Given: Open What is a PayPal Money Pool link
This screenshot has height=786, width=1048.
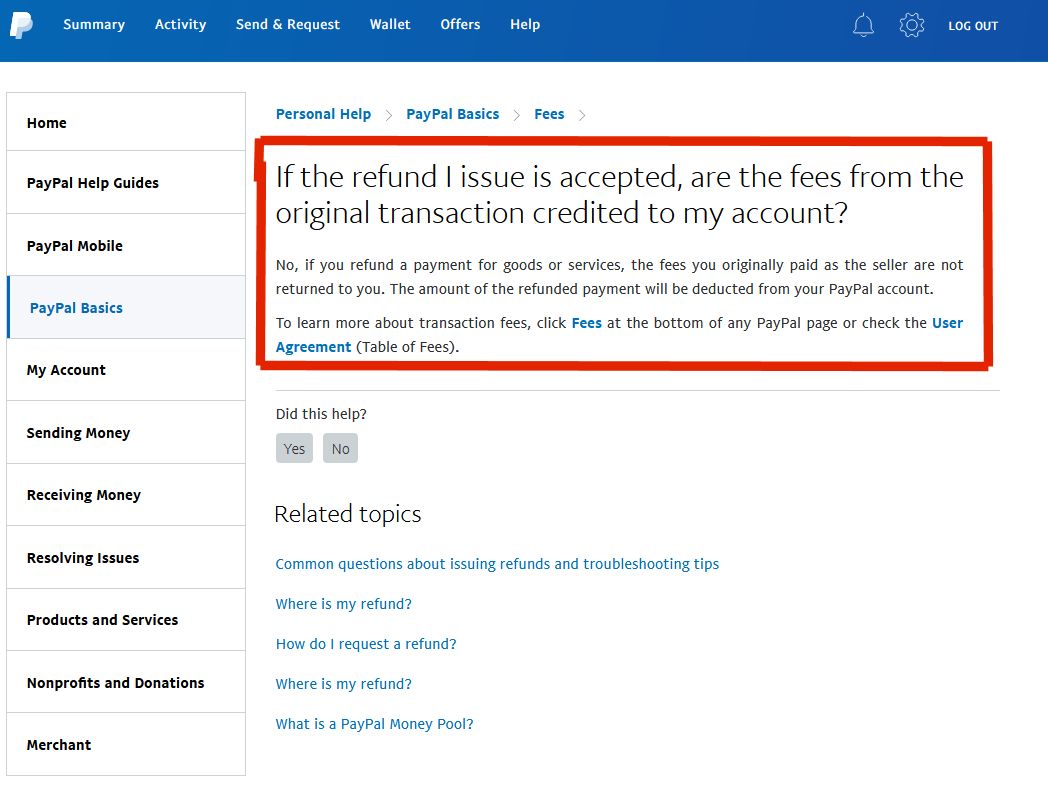Looking at the screenshot, I should point(374,725).
